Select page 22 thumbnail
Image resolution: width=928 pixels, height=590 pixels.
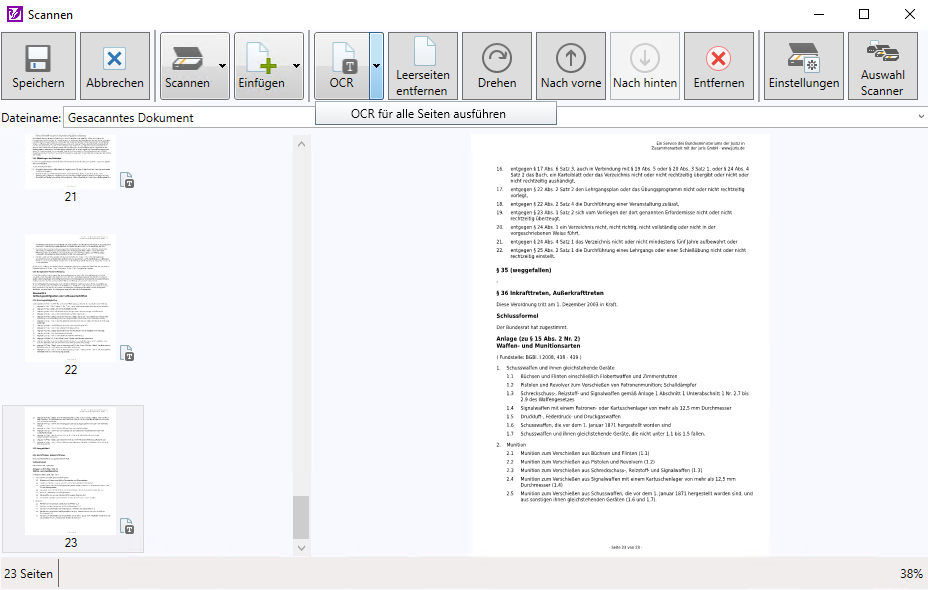(70, 297)
